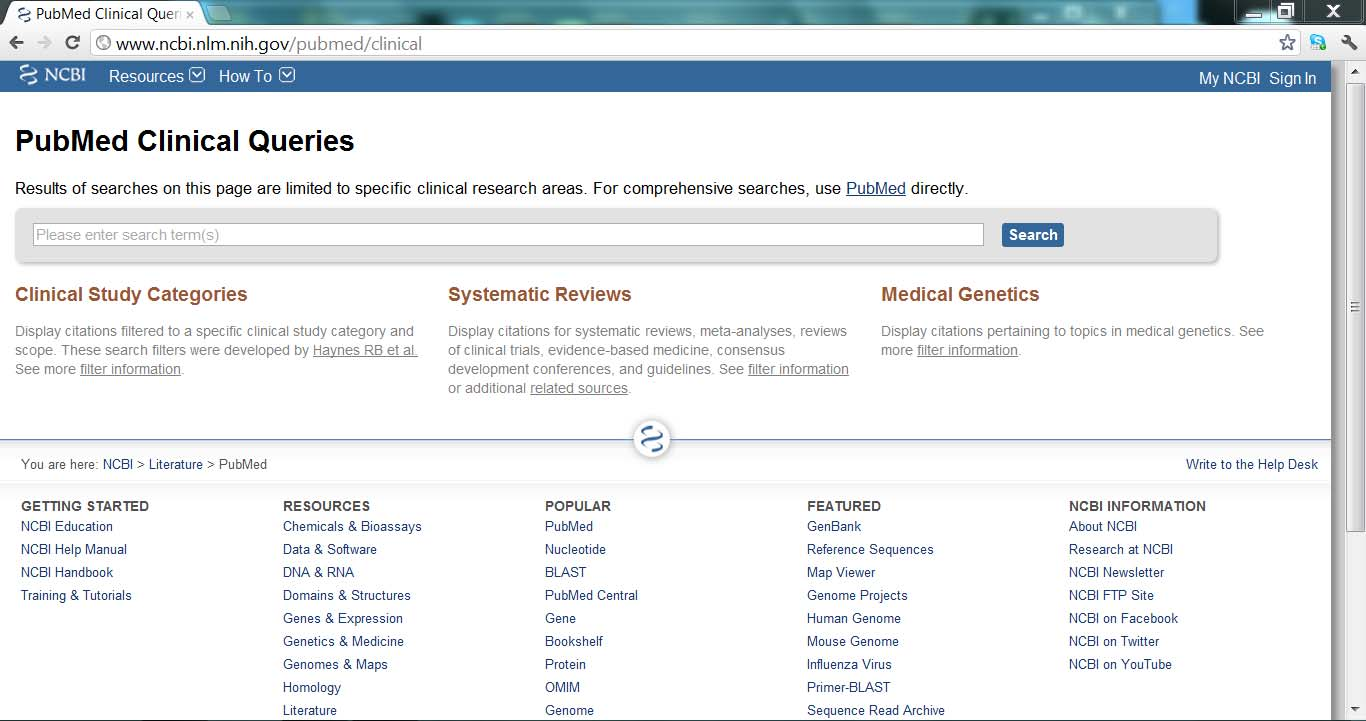Open Reference Sequences link
Screen dimensions: 1366x721
pos(870,549)
